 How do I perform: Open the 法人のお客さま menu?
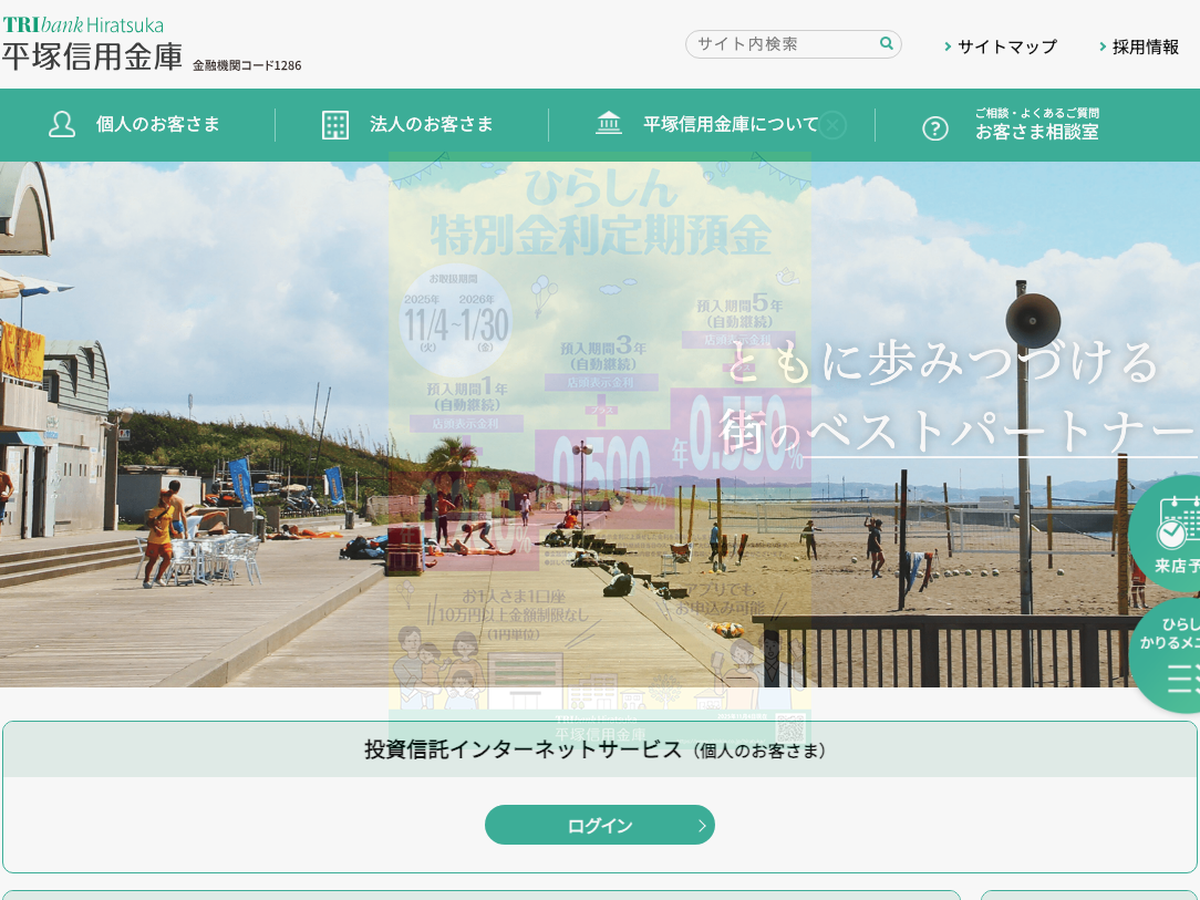tap(431, 125)
